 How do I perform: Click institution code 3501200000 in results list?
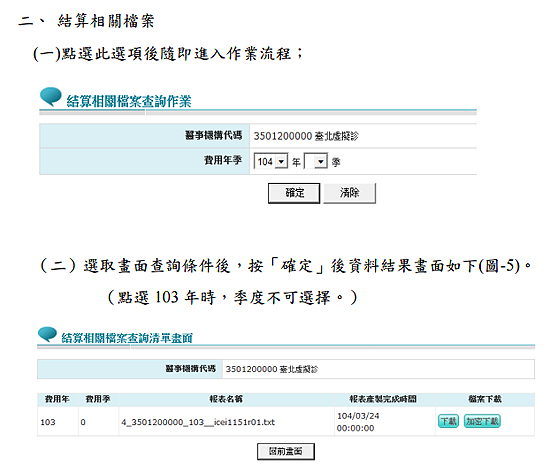pos(251,369)
